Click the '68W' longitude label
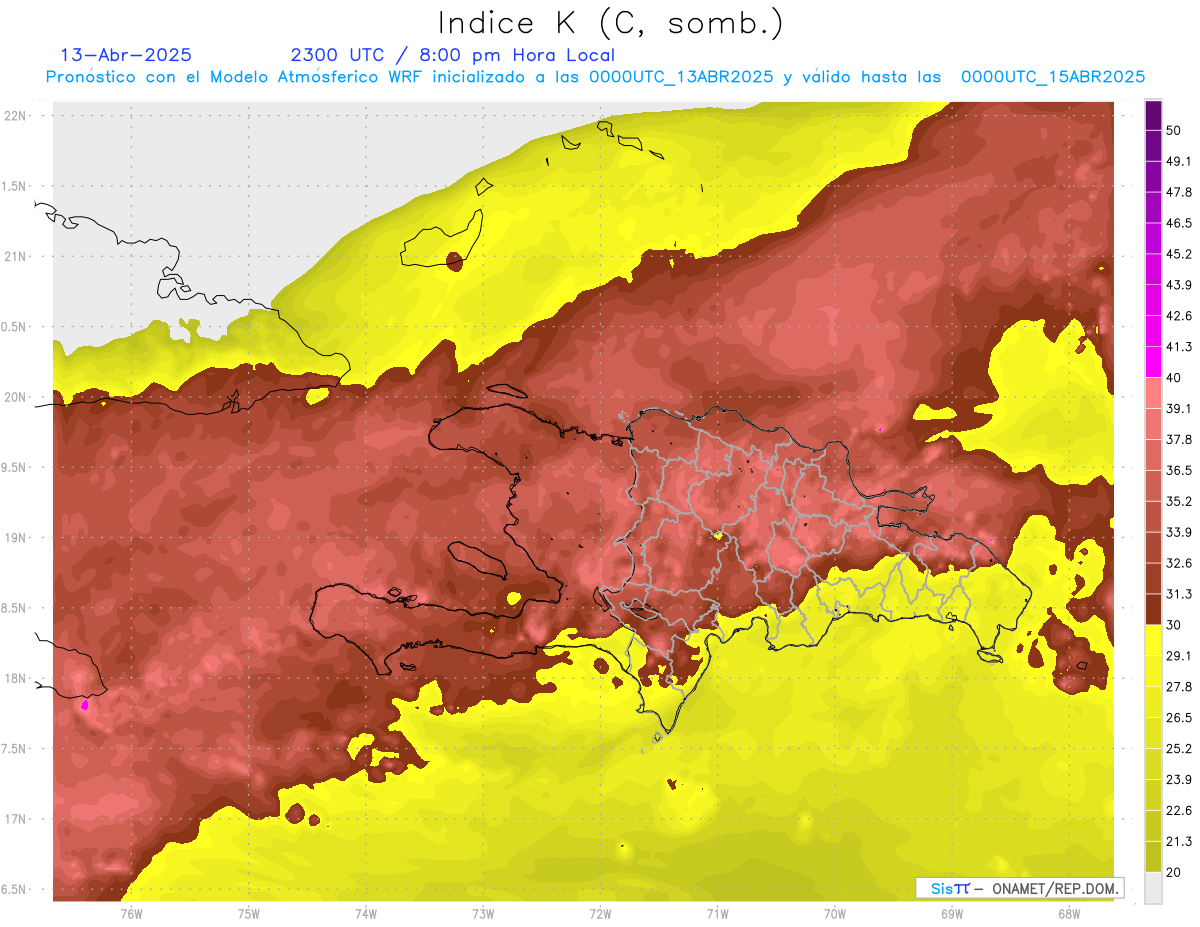 (x=1069, y=914)
